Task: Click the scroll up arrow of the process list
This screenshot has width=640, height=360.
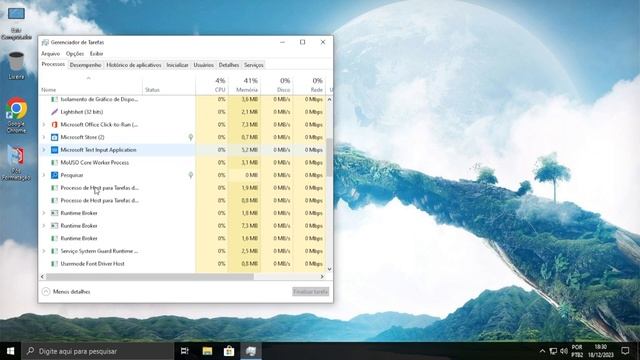Action: (329, 99)
